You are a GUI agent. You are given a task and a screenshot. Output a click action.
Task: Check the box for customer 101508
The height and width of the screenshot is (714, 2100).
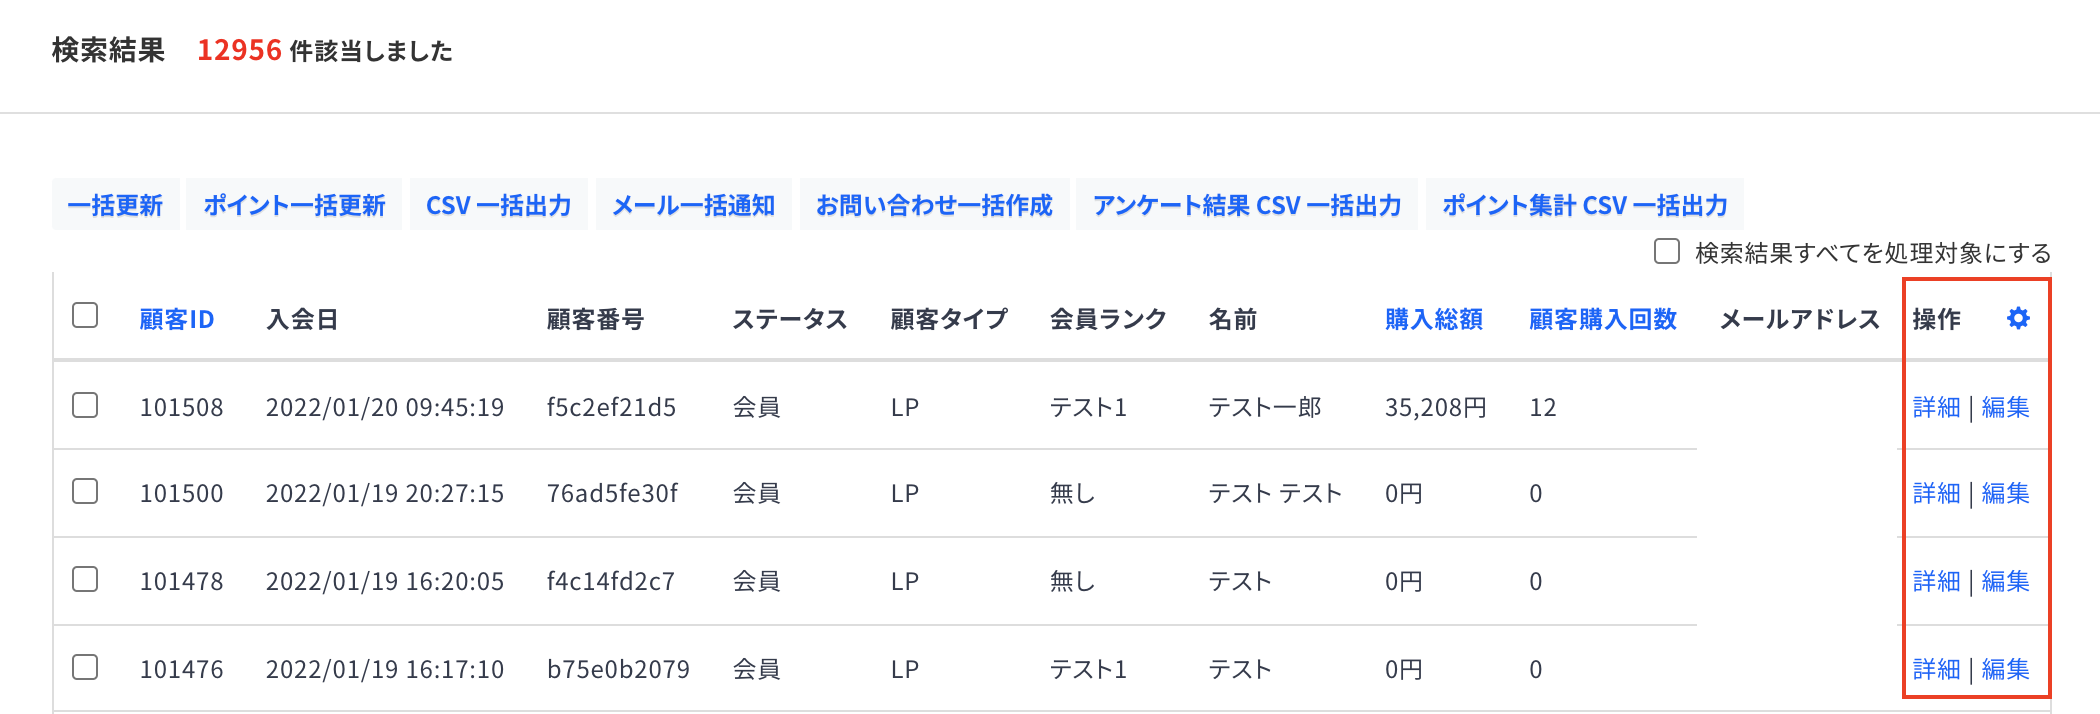pos(85,405)
